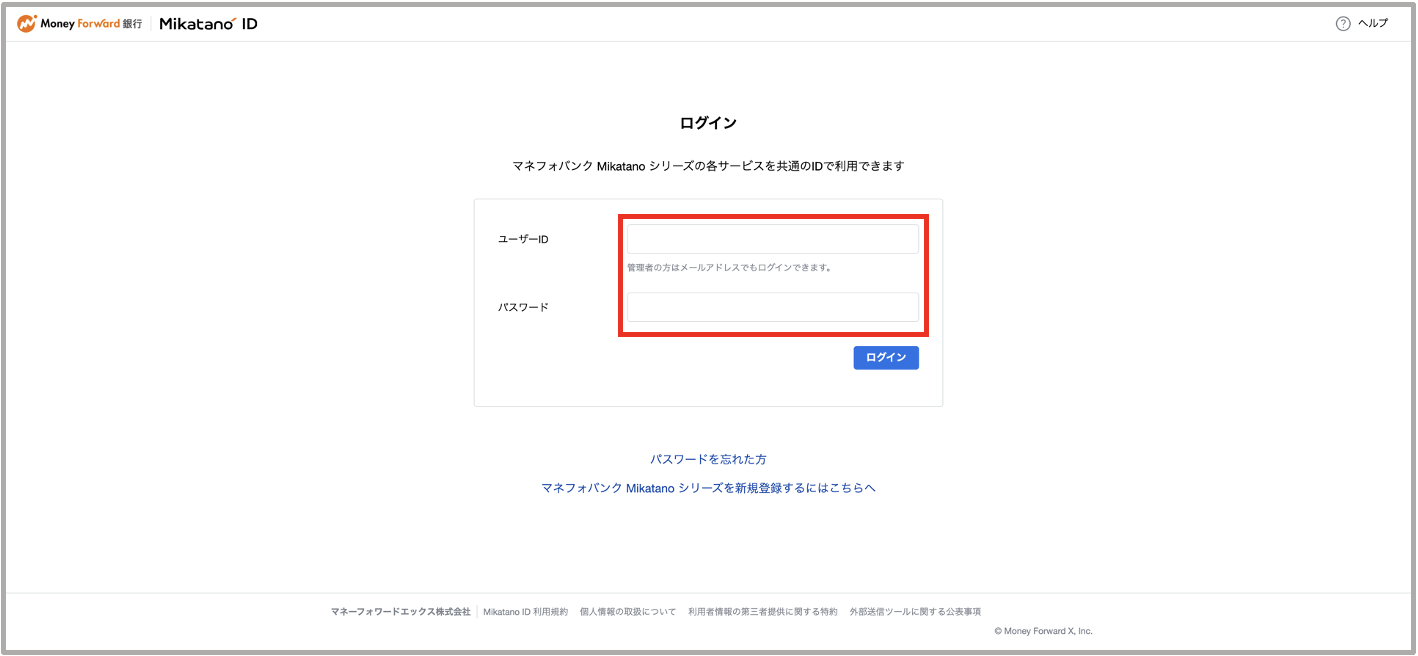Open the ヘルプ link text
The width and height of the screenshot is (1418, 656).
[x=1372, y=24]
